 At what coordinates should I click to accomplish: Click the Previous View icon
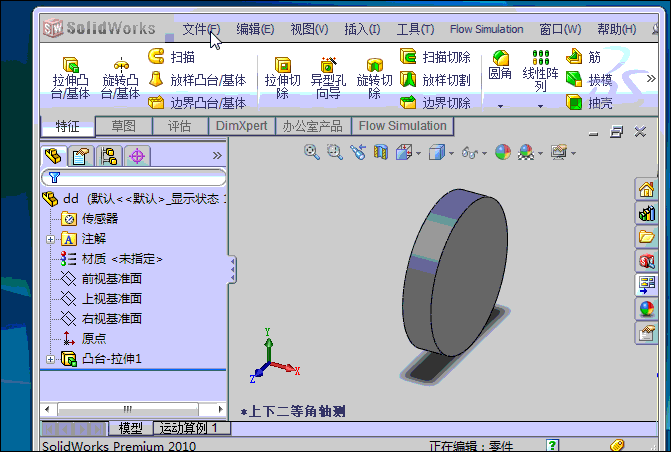pos(358,152)
